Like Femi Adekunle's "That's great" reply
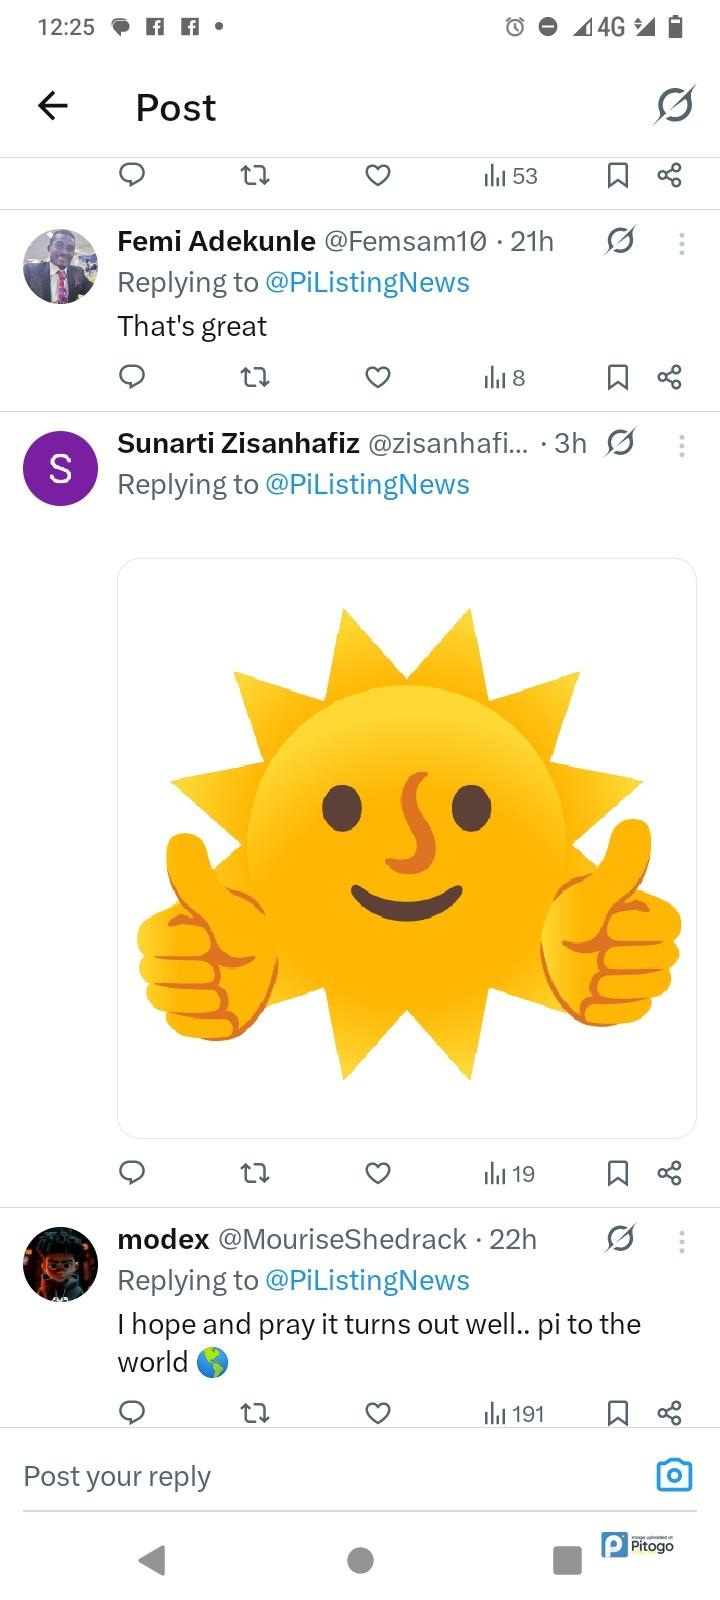Image resolution: width=720 pixels, height=1600 pixels. click(x=377, y=377)
